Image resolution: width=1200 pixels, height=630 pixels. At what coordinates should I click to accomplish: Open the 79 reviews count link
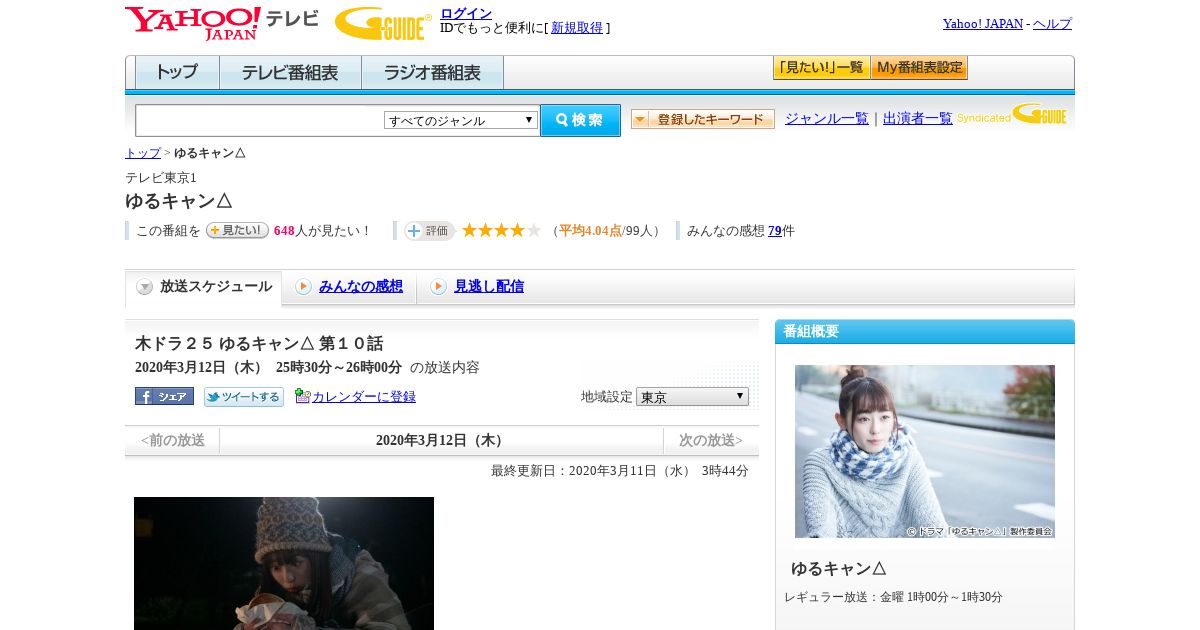click(775, 231)
